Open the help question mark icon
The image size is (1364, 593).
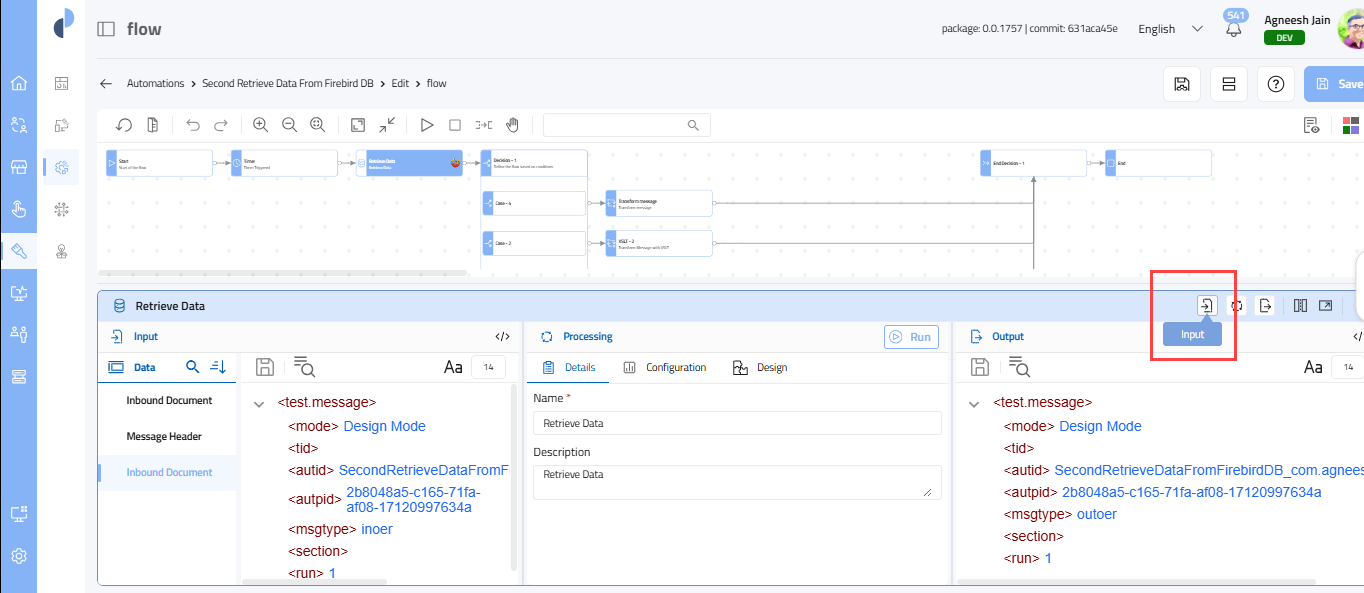point(1275,84)
